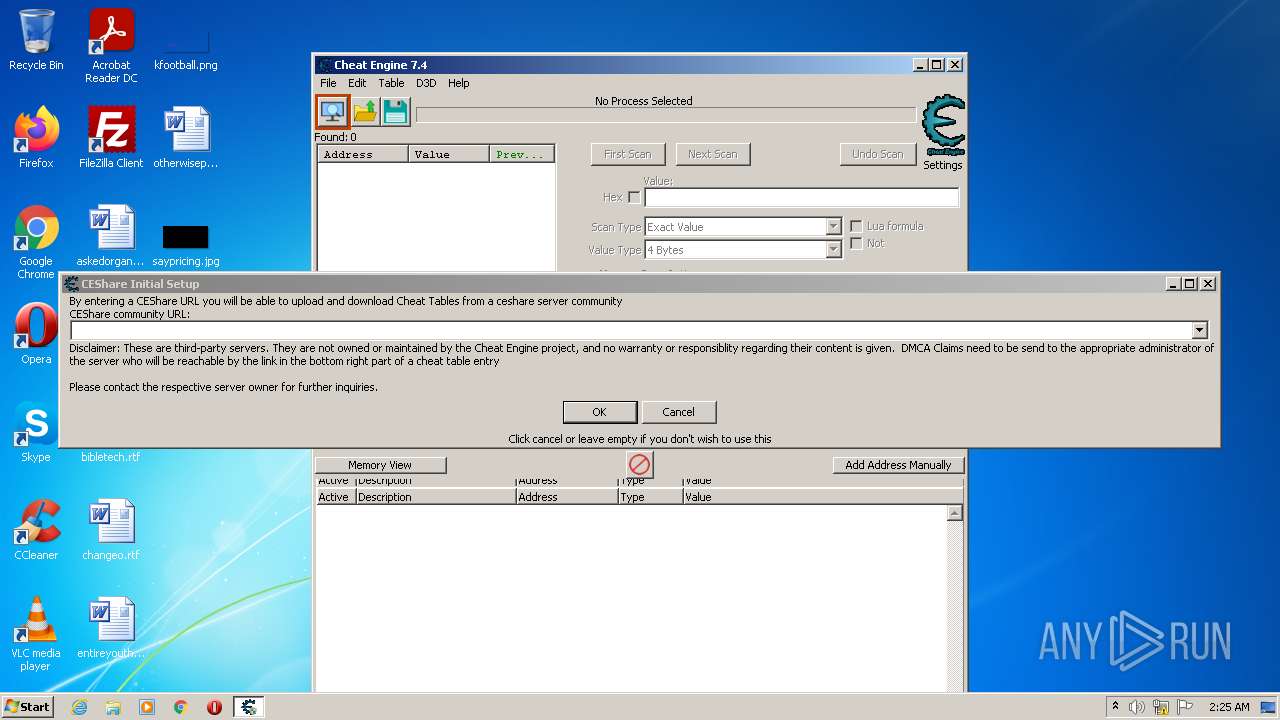Open CCleaner desktop shortcut
The width and height of the screenshot is (1280, 720).
coord(36,530)
